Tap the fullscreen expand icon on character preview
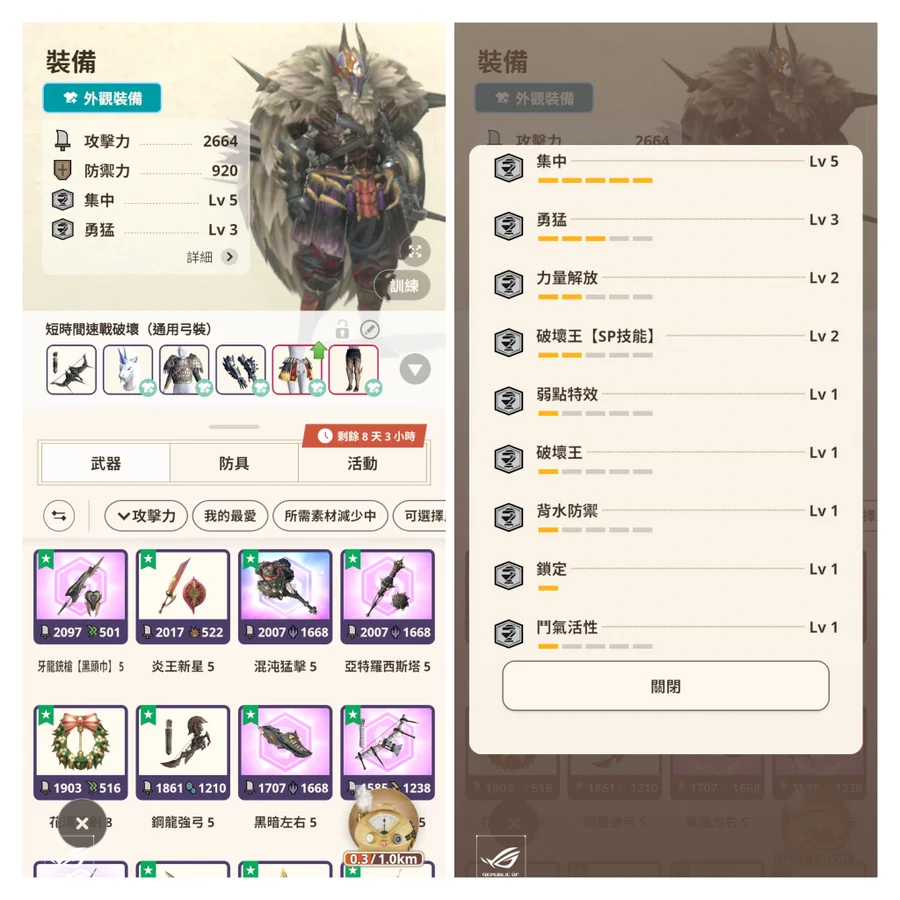 415,251
